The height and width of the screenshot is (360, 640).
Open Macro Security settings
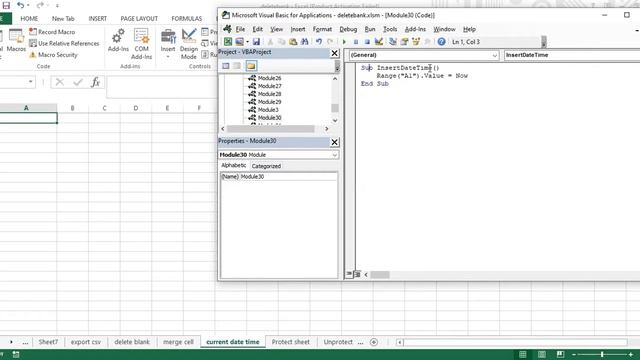[x=53, y=55]
